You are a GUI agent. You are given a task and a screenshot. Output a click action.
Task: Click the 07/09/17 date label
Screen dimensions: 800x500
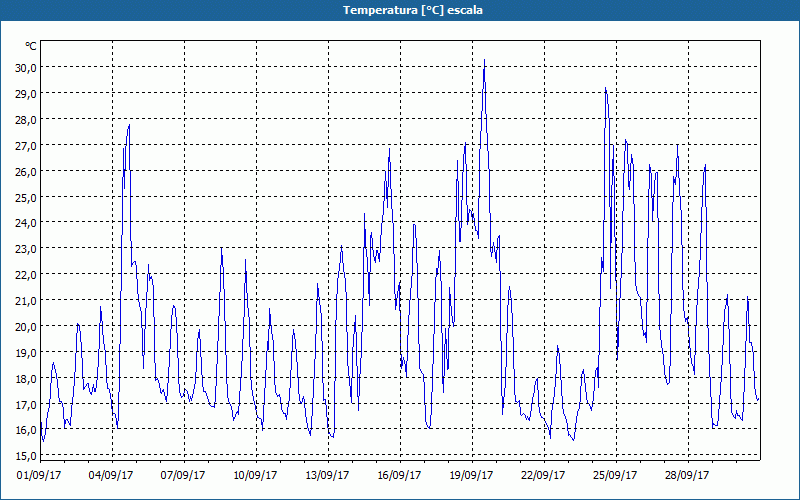[x=183, y=475]
